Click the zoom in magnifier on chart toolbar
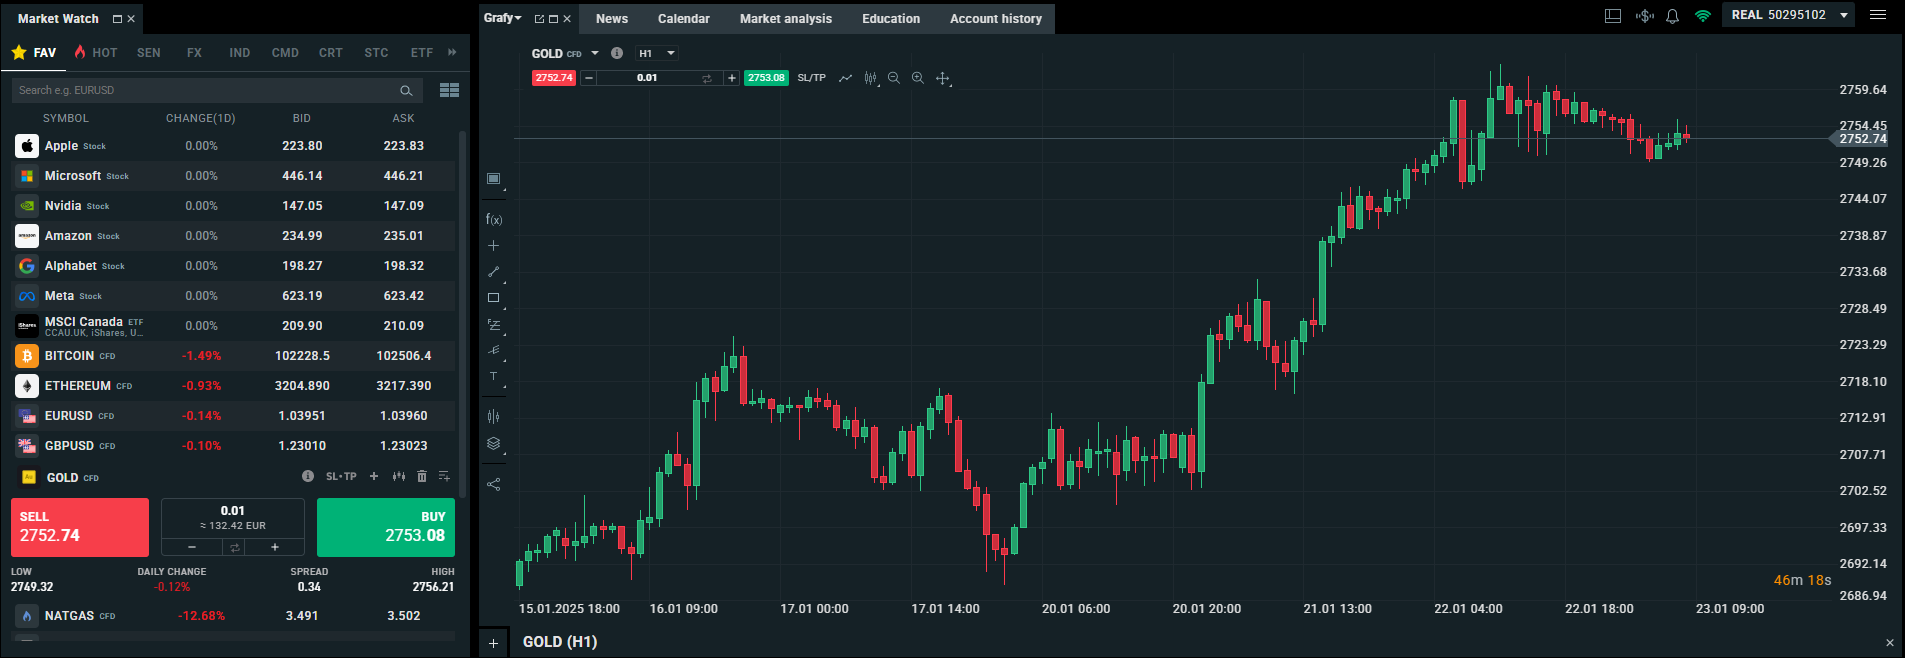This screenshot has width=1905, height=658. 917,78
